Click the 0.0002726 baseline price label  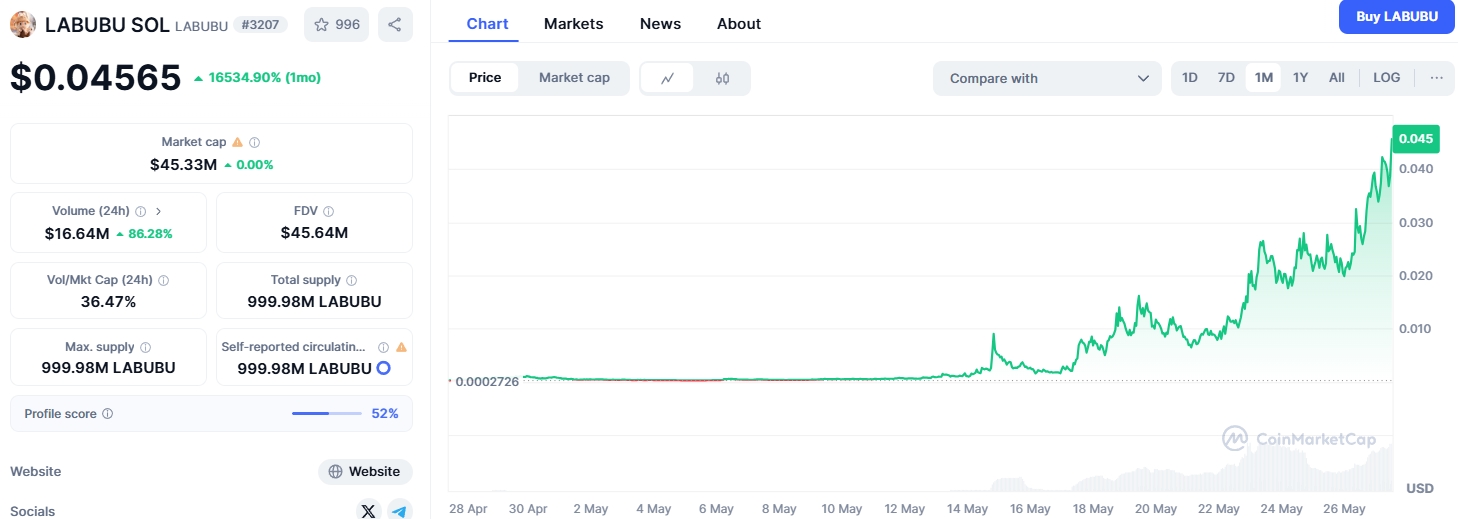487,382
